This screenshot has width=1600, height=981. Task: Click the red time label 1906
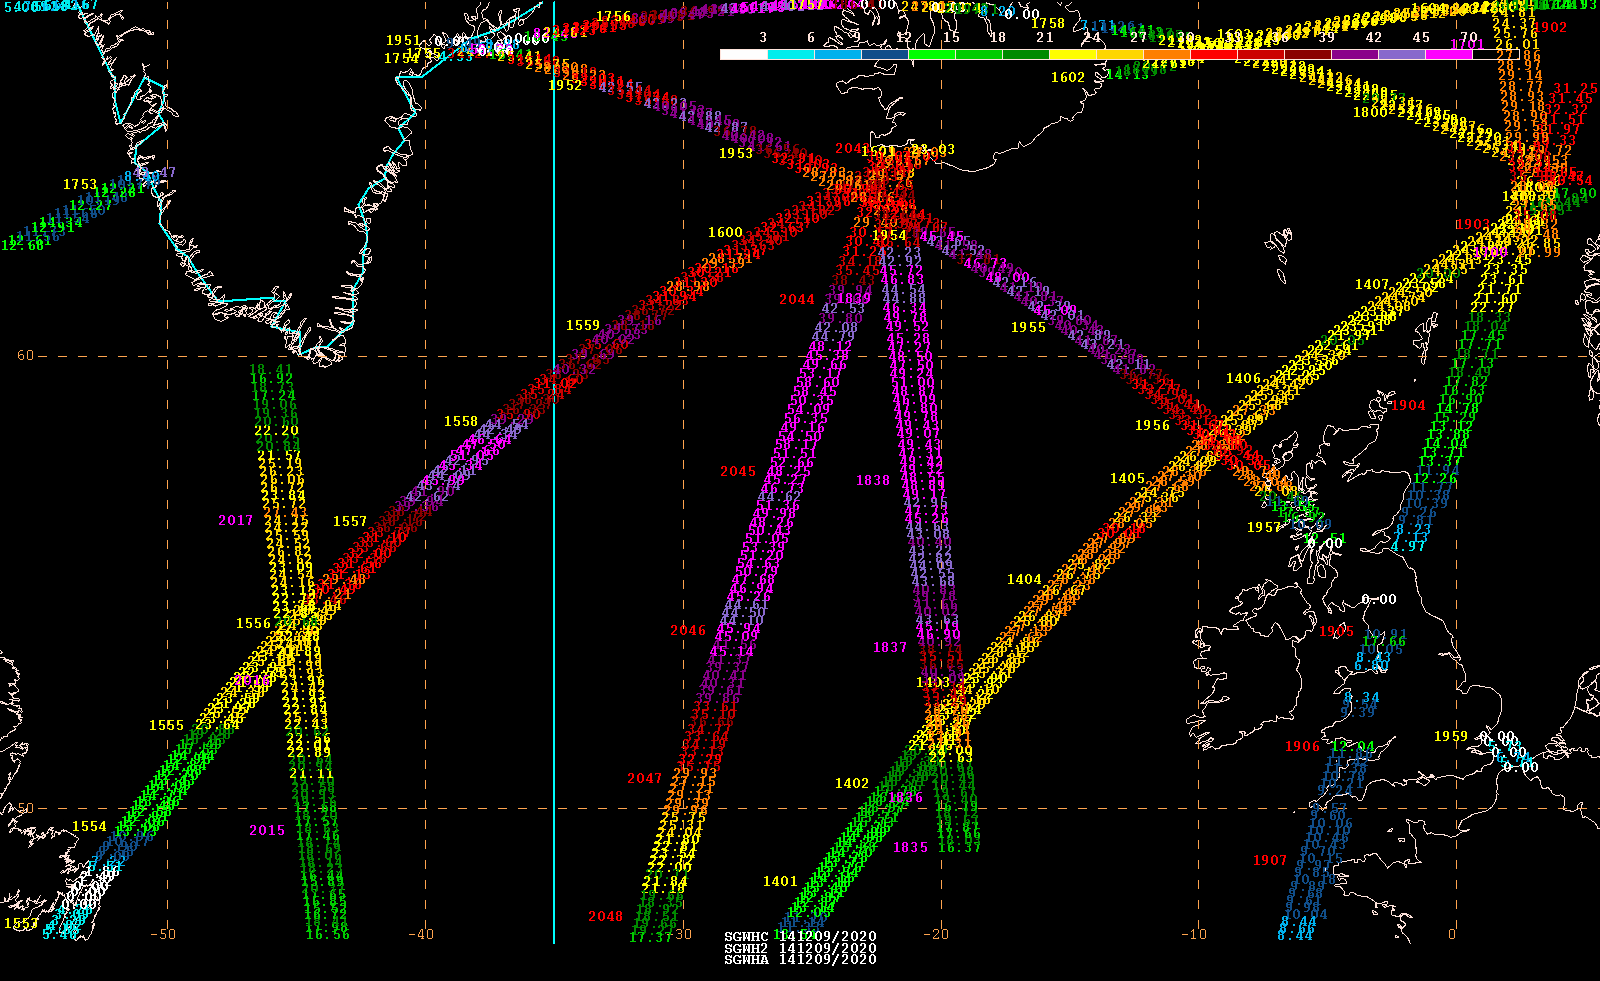[1302, 746]
